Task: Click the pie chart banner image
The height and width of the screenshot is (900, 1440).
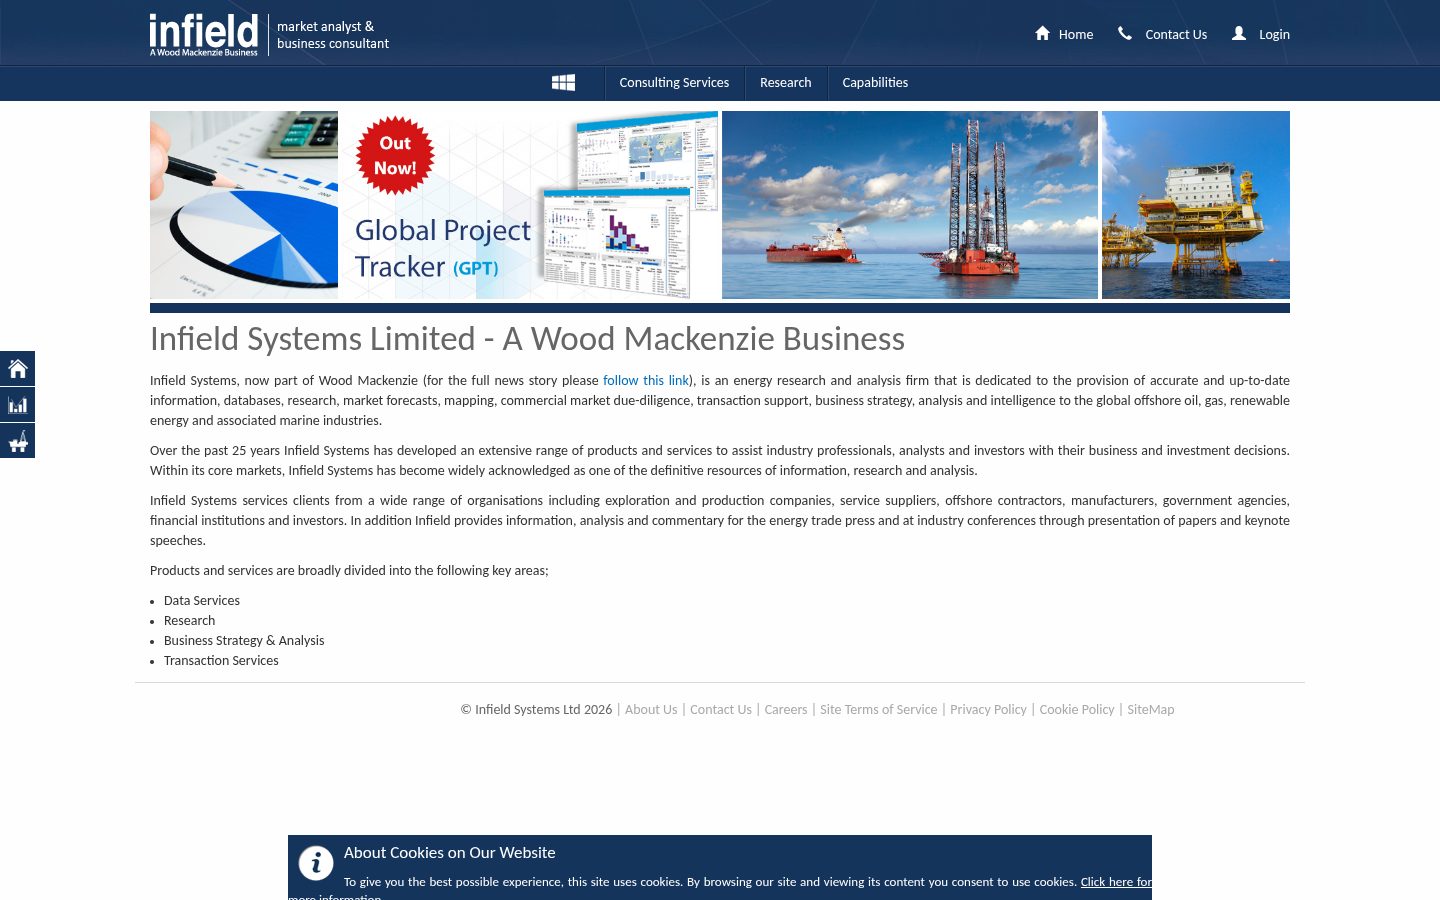Action: (x=244, y=205)
